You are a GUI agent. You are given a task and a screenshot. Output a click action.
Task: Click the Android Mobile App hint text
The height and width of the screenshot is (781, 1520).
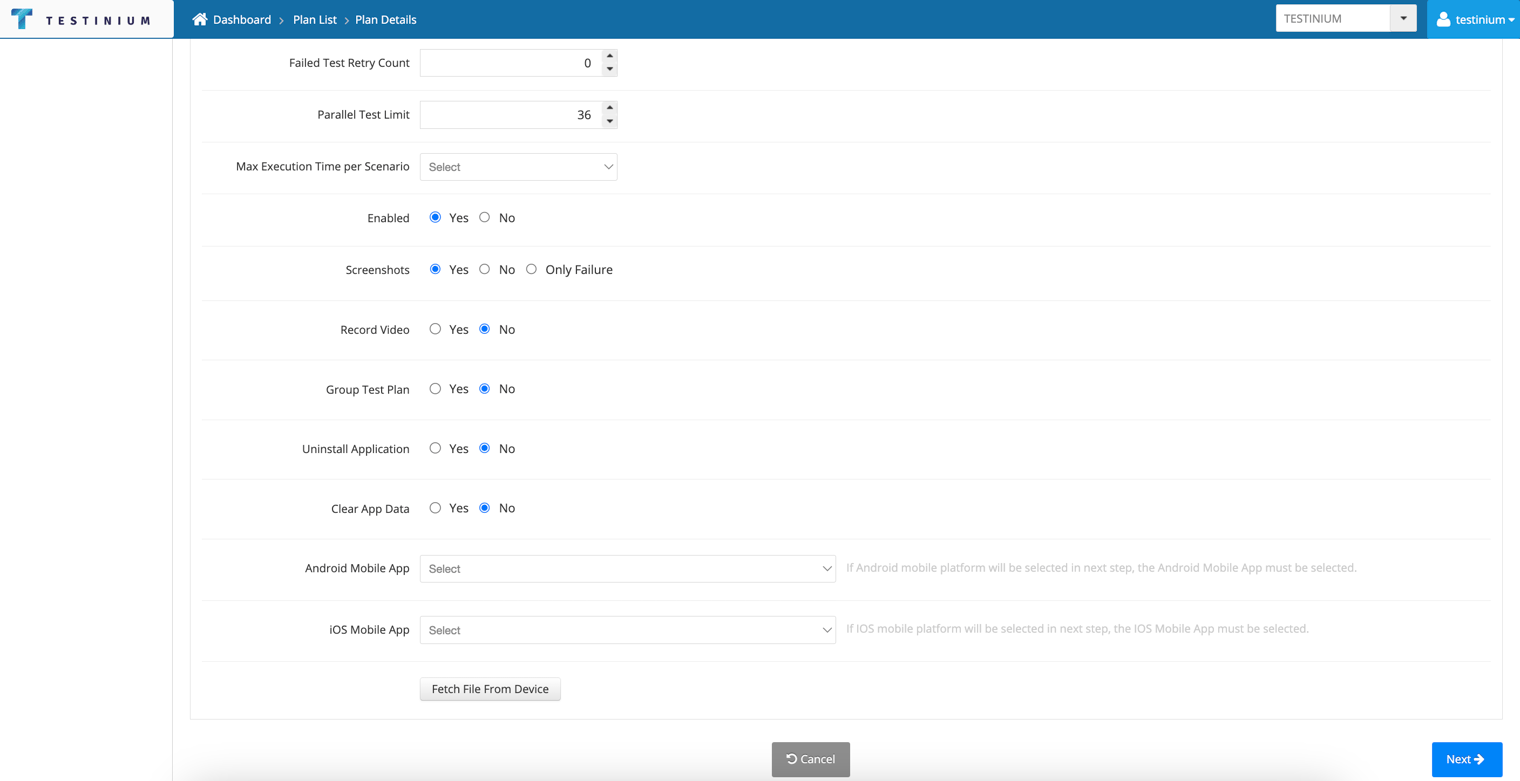(x=1101, y=568)
